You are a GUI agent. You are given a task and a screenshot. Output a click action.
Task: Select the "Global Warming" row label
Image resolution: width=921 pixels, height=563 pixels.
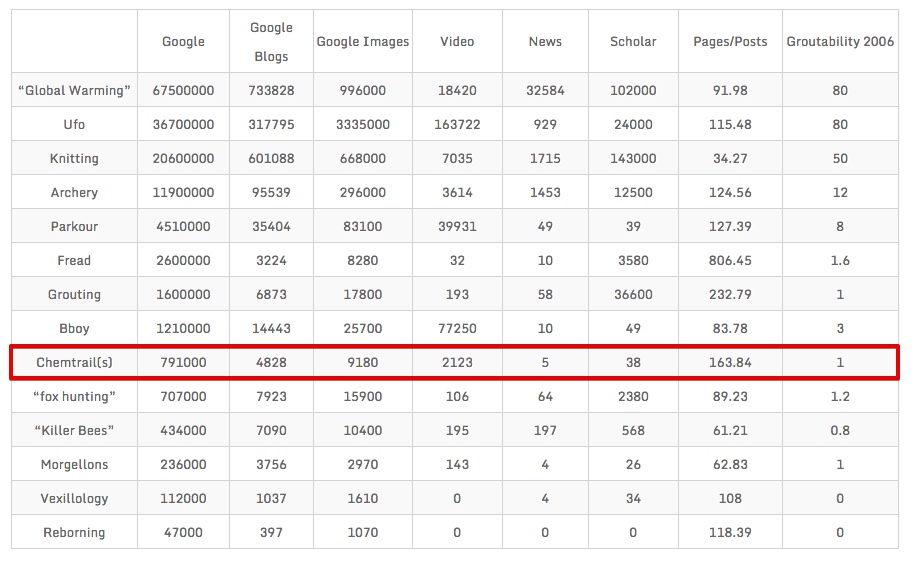(x=75, y=91)
